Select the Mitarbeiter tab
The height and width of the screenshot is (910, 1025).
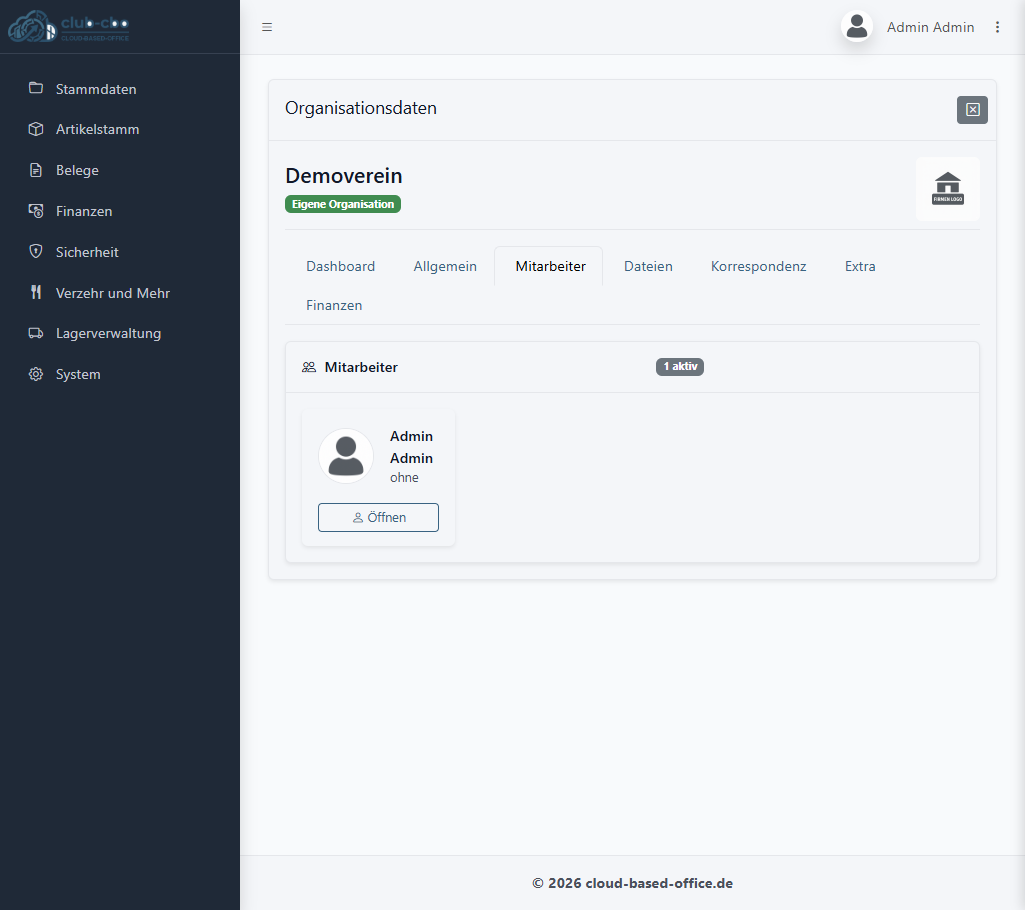(550, 266)
